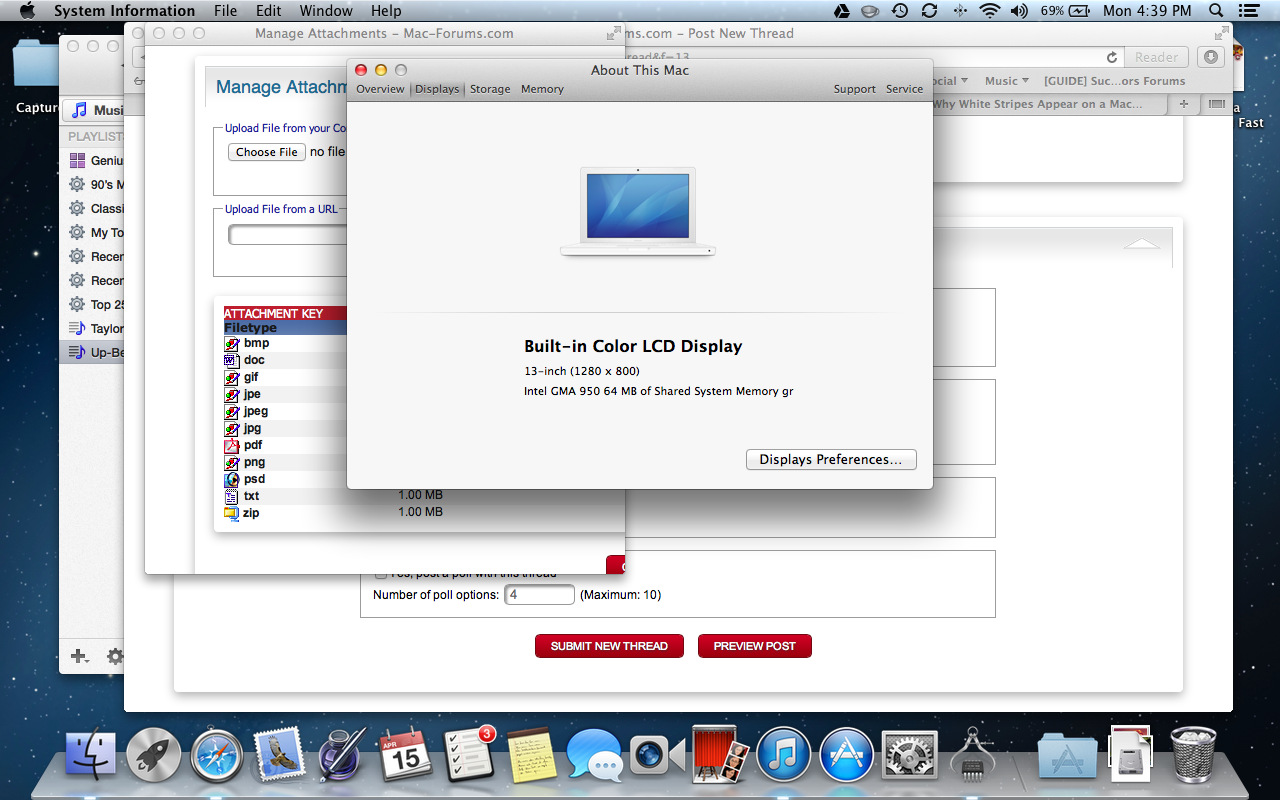Click Safari show all tabs icon

click(x=1216, y=104)
